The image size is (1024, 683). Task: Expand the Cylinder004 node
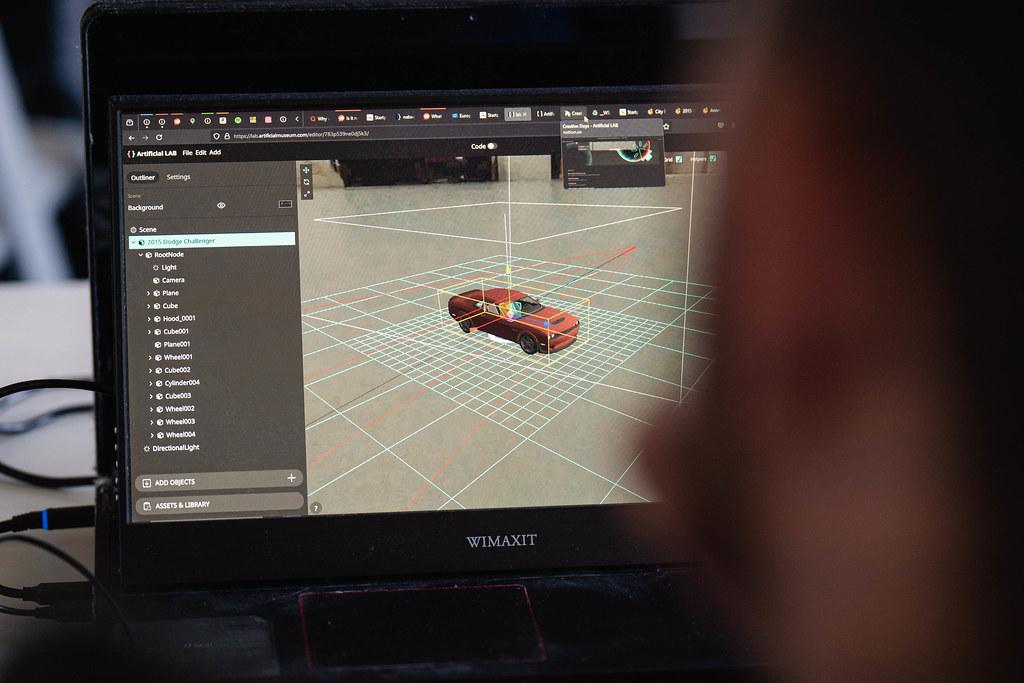click(x=150, y=383)
